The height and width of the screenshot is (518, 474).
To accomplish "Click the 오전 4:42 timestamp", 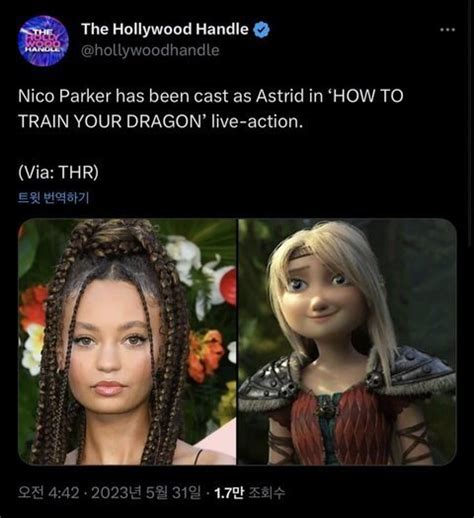I will pos(48,493).
